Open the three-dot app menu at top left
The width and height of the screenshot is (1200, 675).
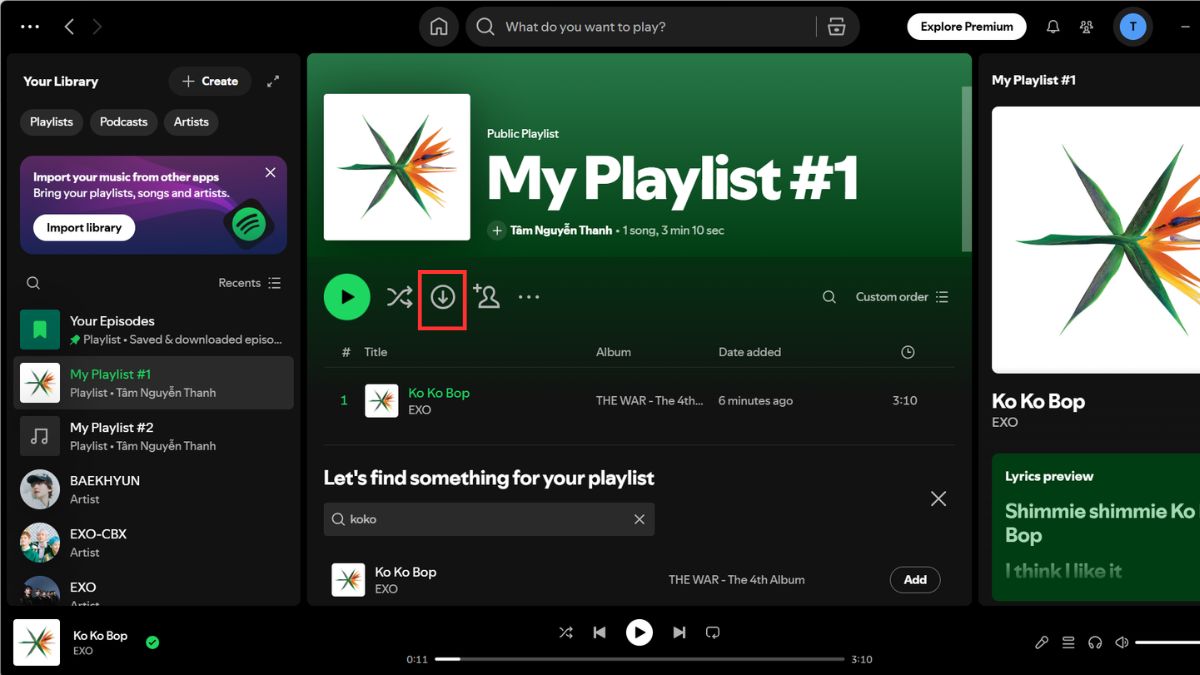pos(30,27)
